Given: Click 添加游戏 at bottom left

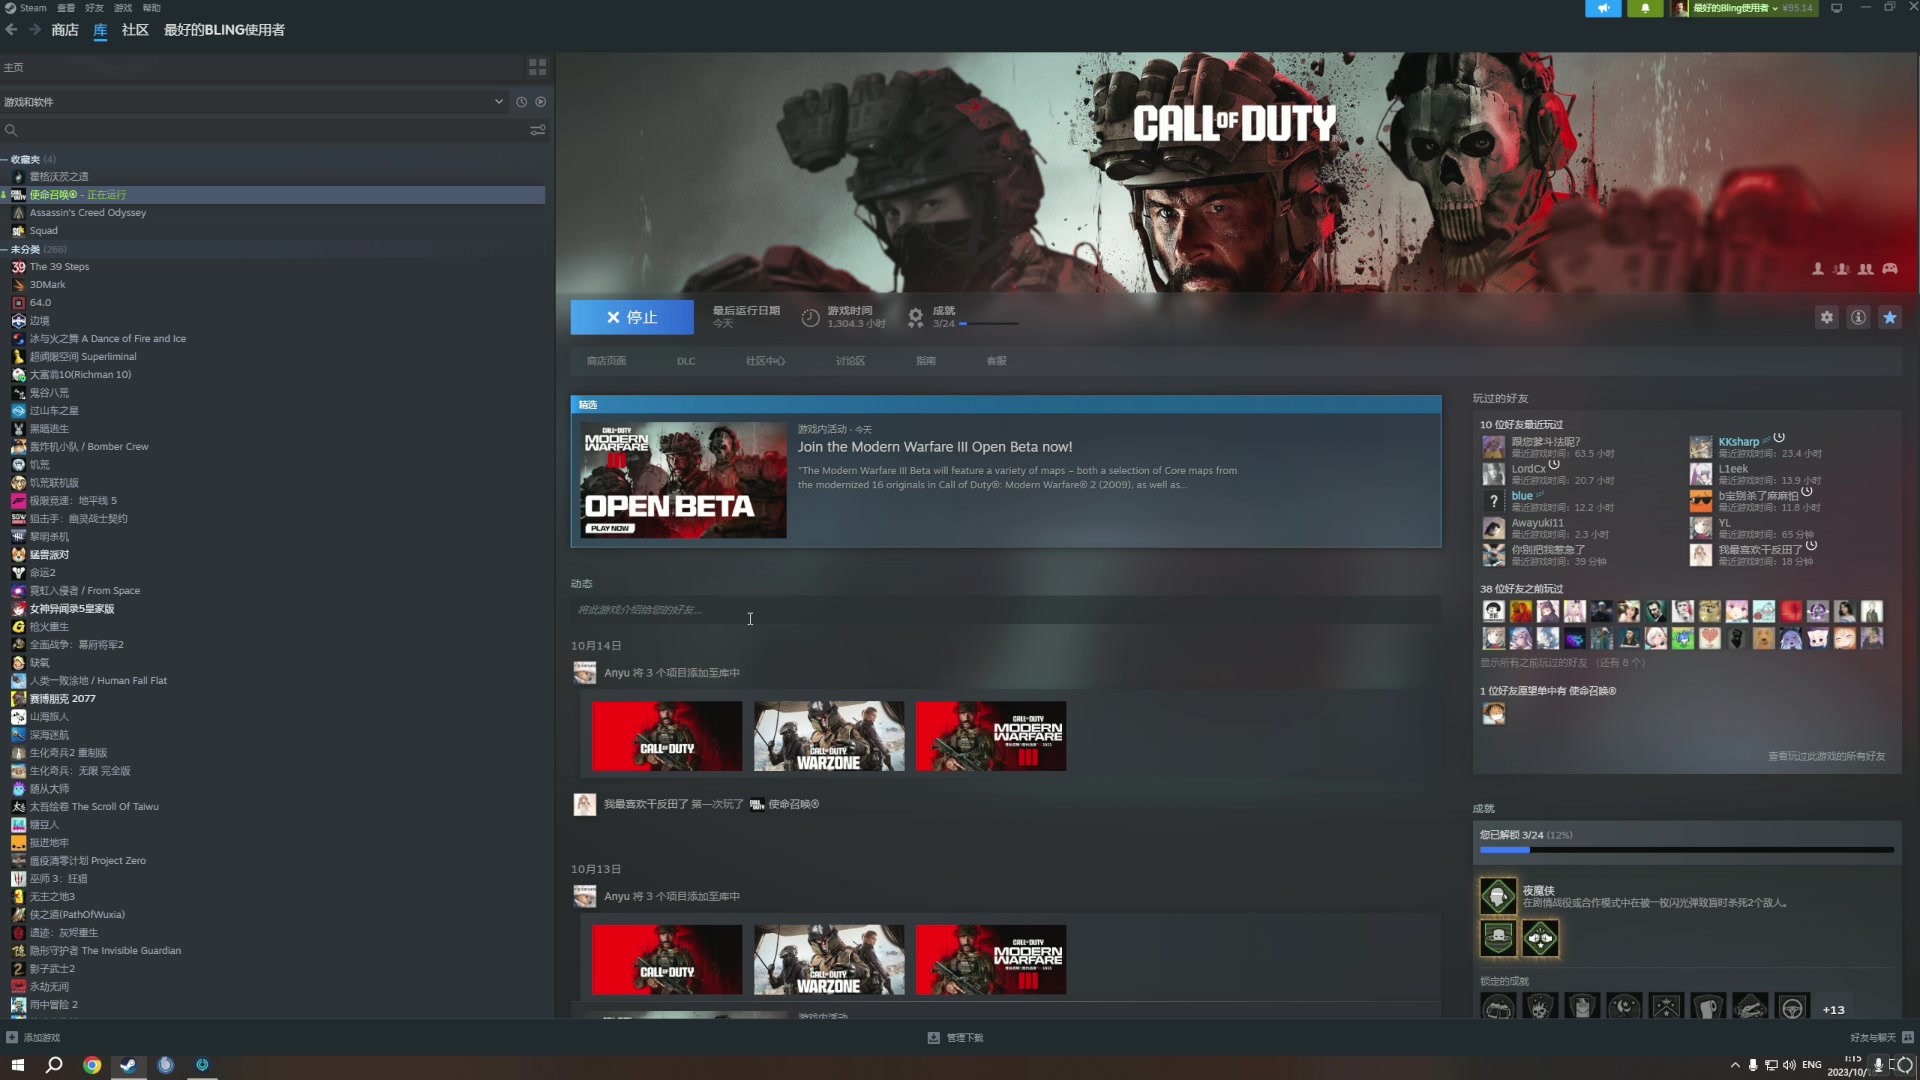Looking at the screenshot, I should [33, 1038].
